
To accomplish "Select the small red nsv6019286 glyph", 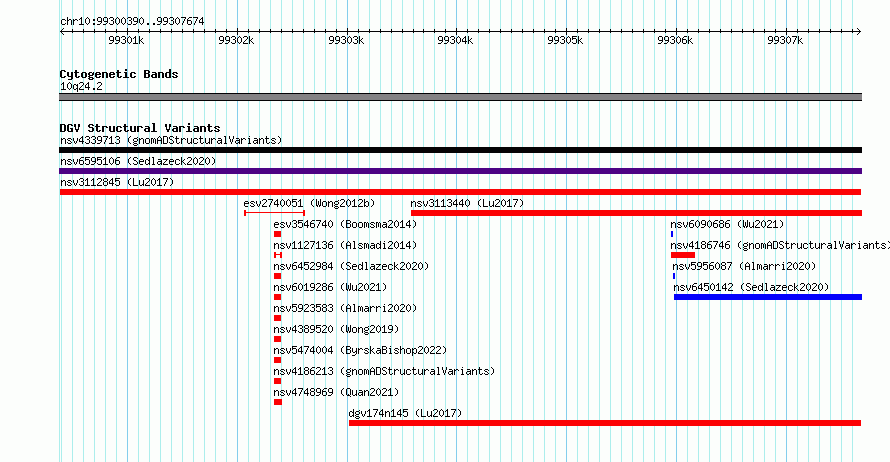I will [278, 297].
